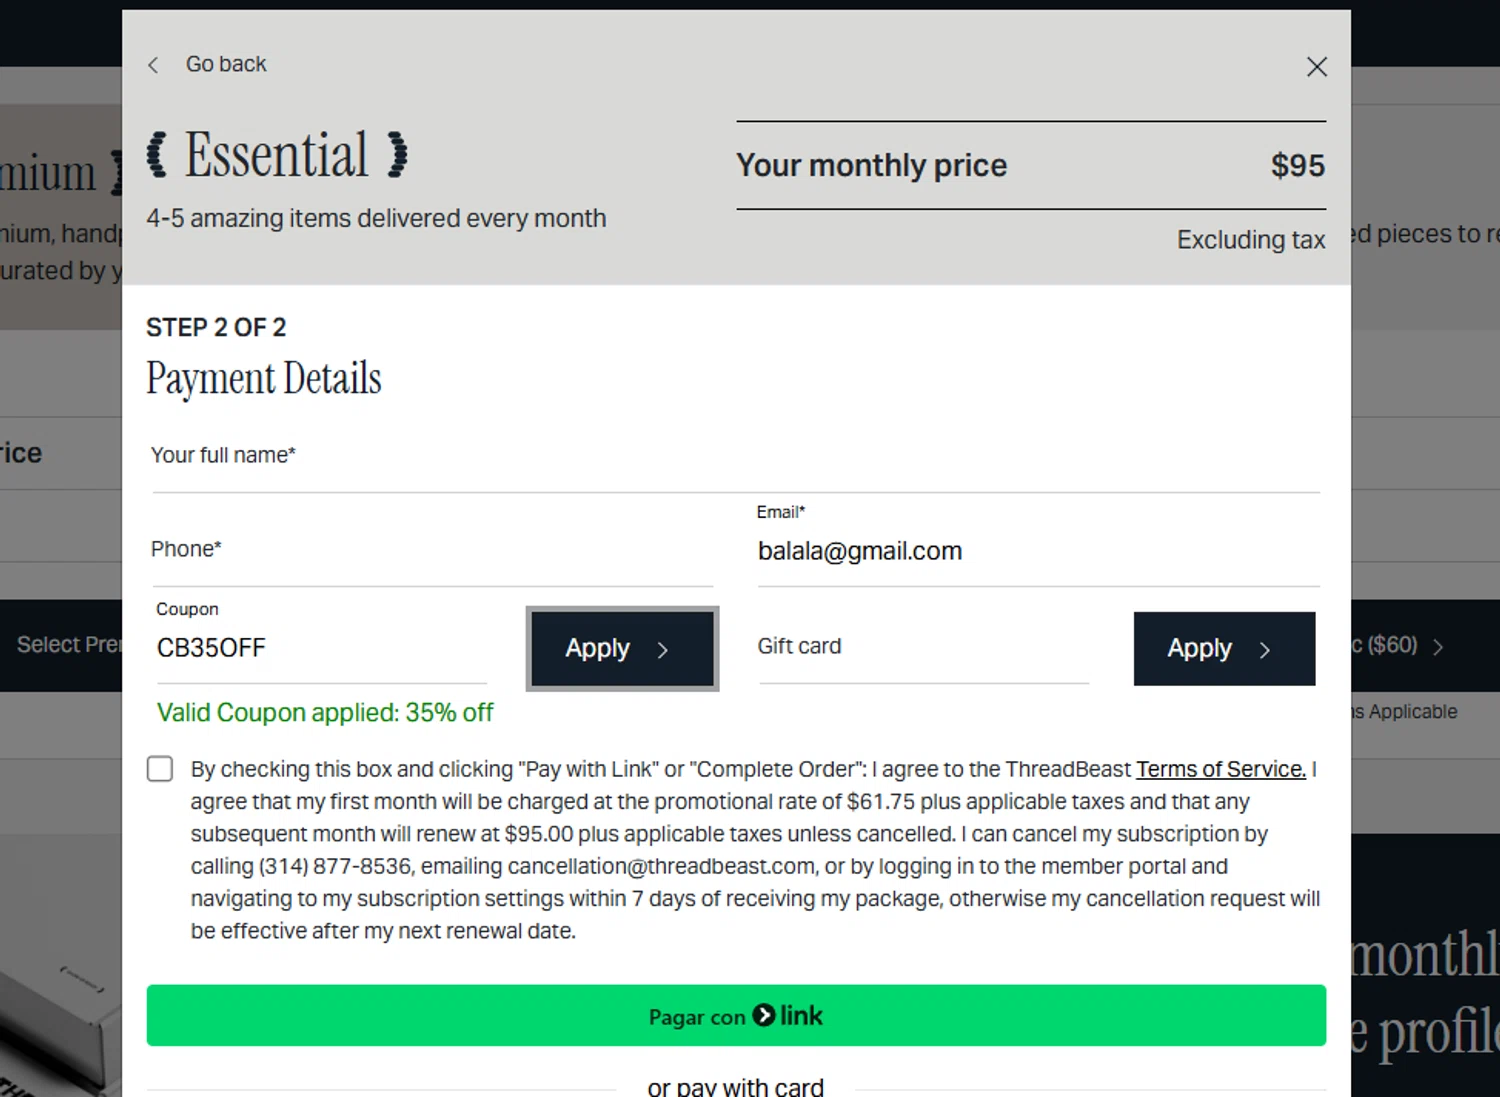Click the arrow icon on coupon Apply button
The width and height of the screenshot is (1500, 1097).
tap(663, 650)
